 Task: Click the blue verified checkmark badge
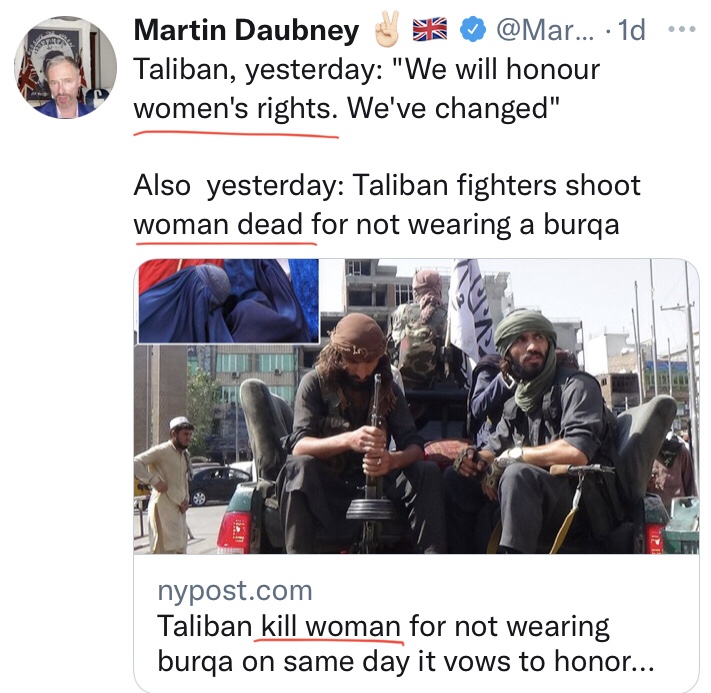pyautogui.click(x=473, y=29)
